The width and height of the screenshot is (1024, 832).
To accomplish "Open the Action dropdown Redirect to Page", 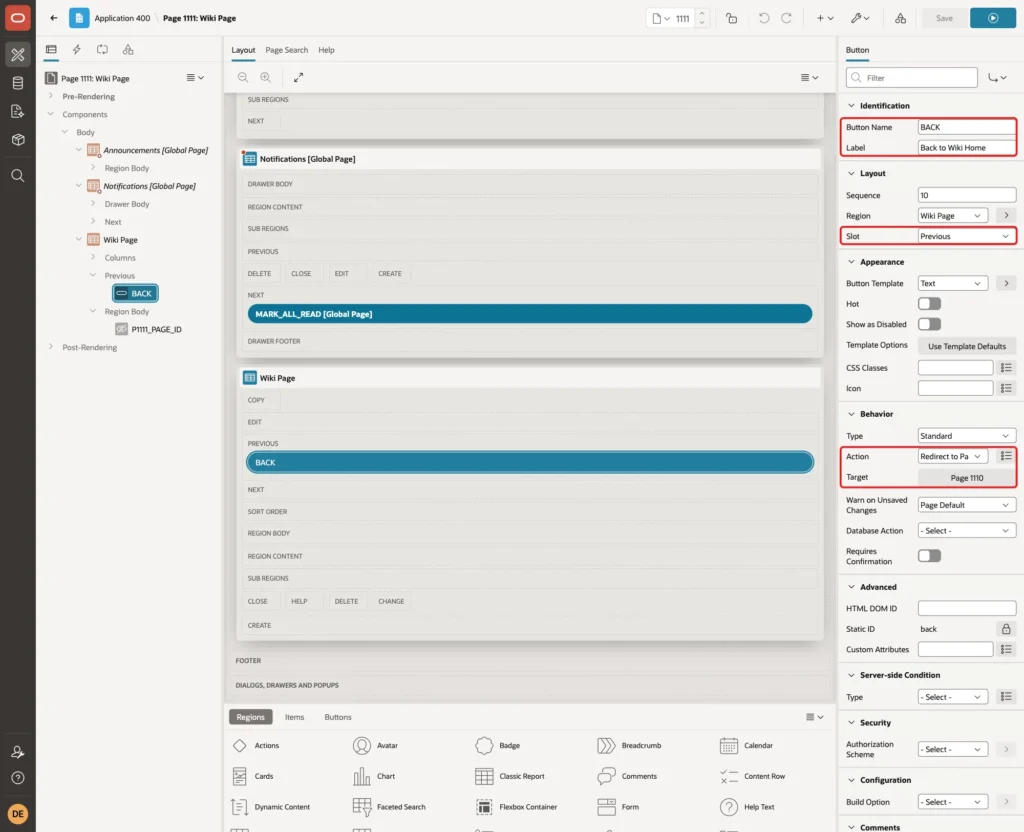I will [x=952, y=456].
